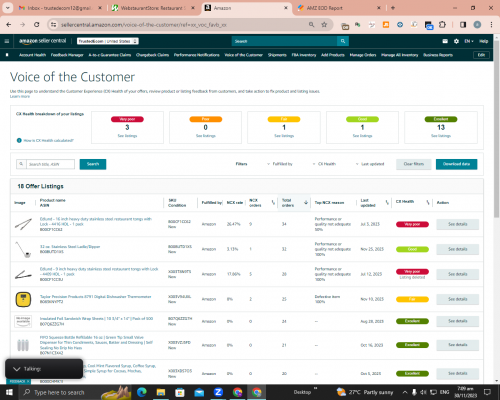Open the EN language dropdown

pos(469,41)
